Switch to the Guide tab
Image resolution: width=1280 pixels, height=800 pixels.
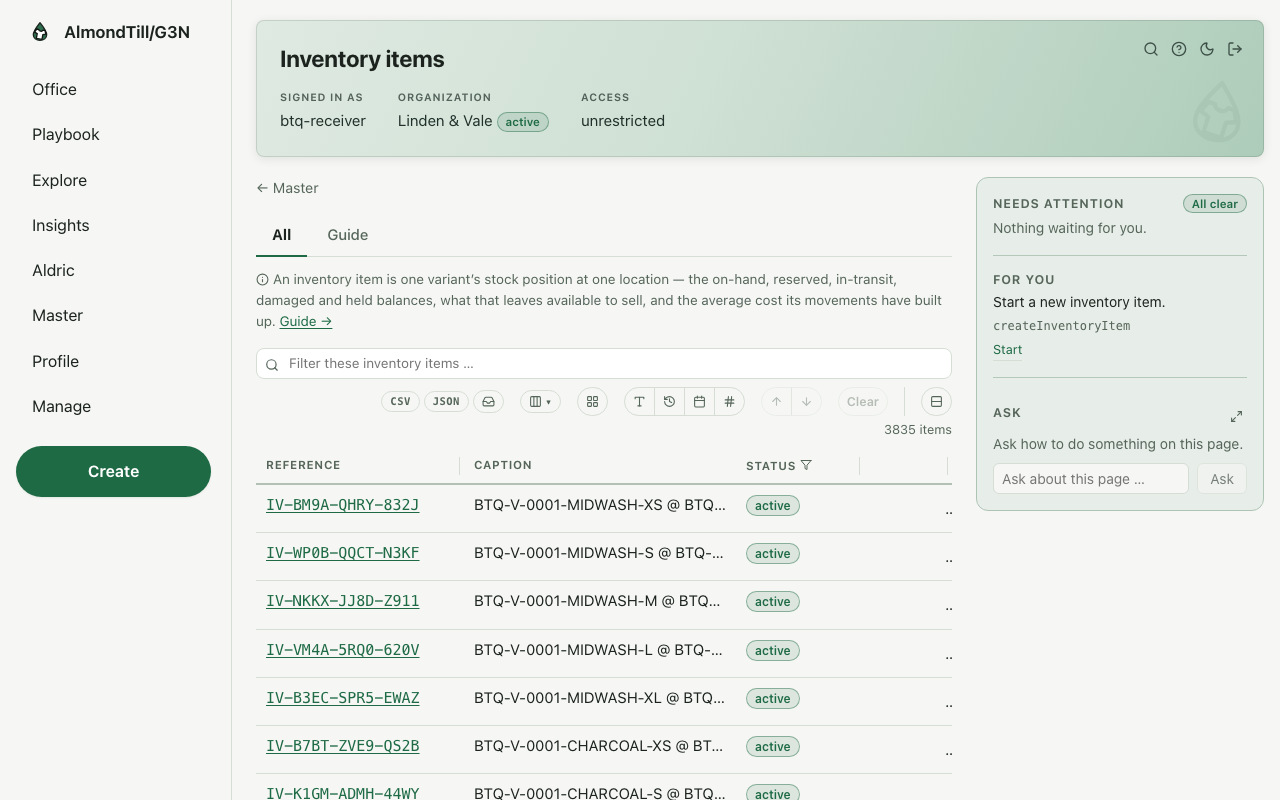click(348, 235)
